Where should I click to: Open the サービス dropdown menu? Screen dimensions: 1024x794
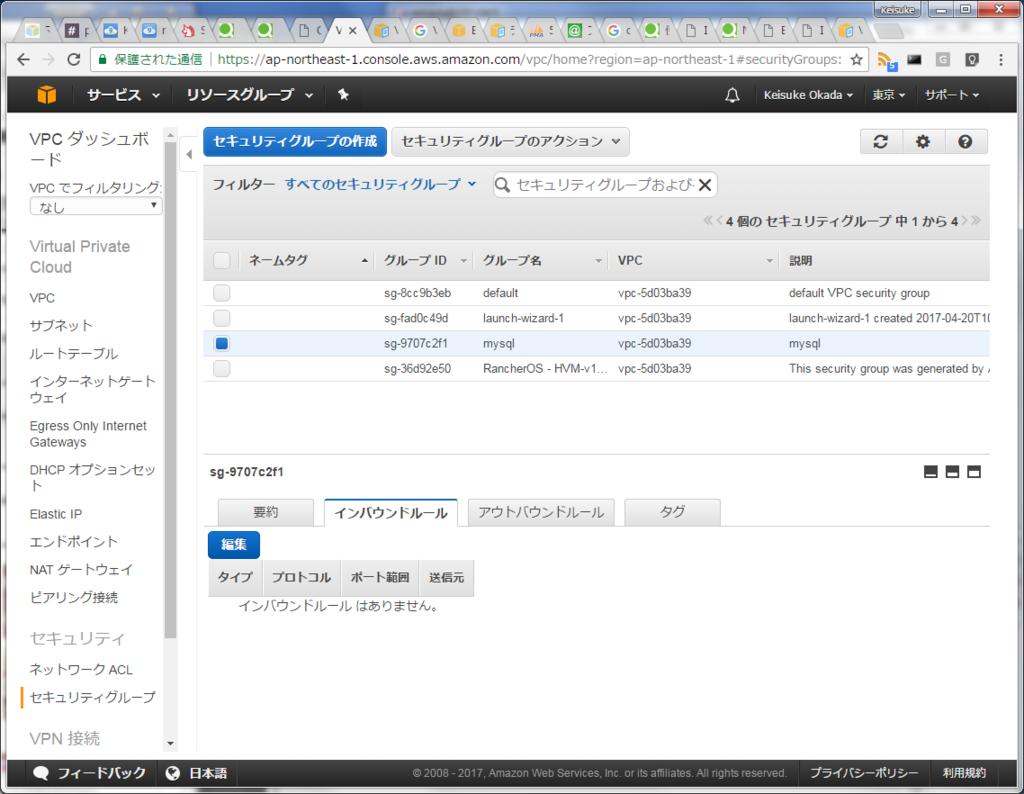[123, 95]
